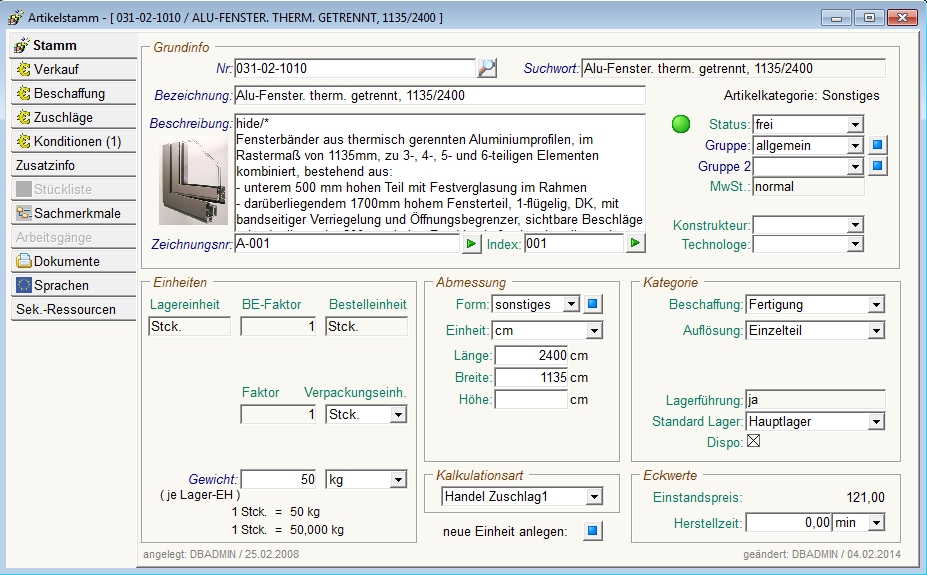The image size is (927, 575).
Task: Open the Standard Lager dropdown
Action: (x=876, y=422)
